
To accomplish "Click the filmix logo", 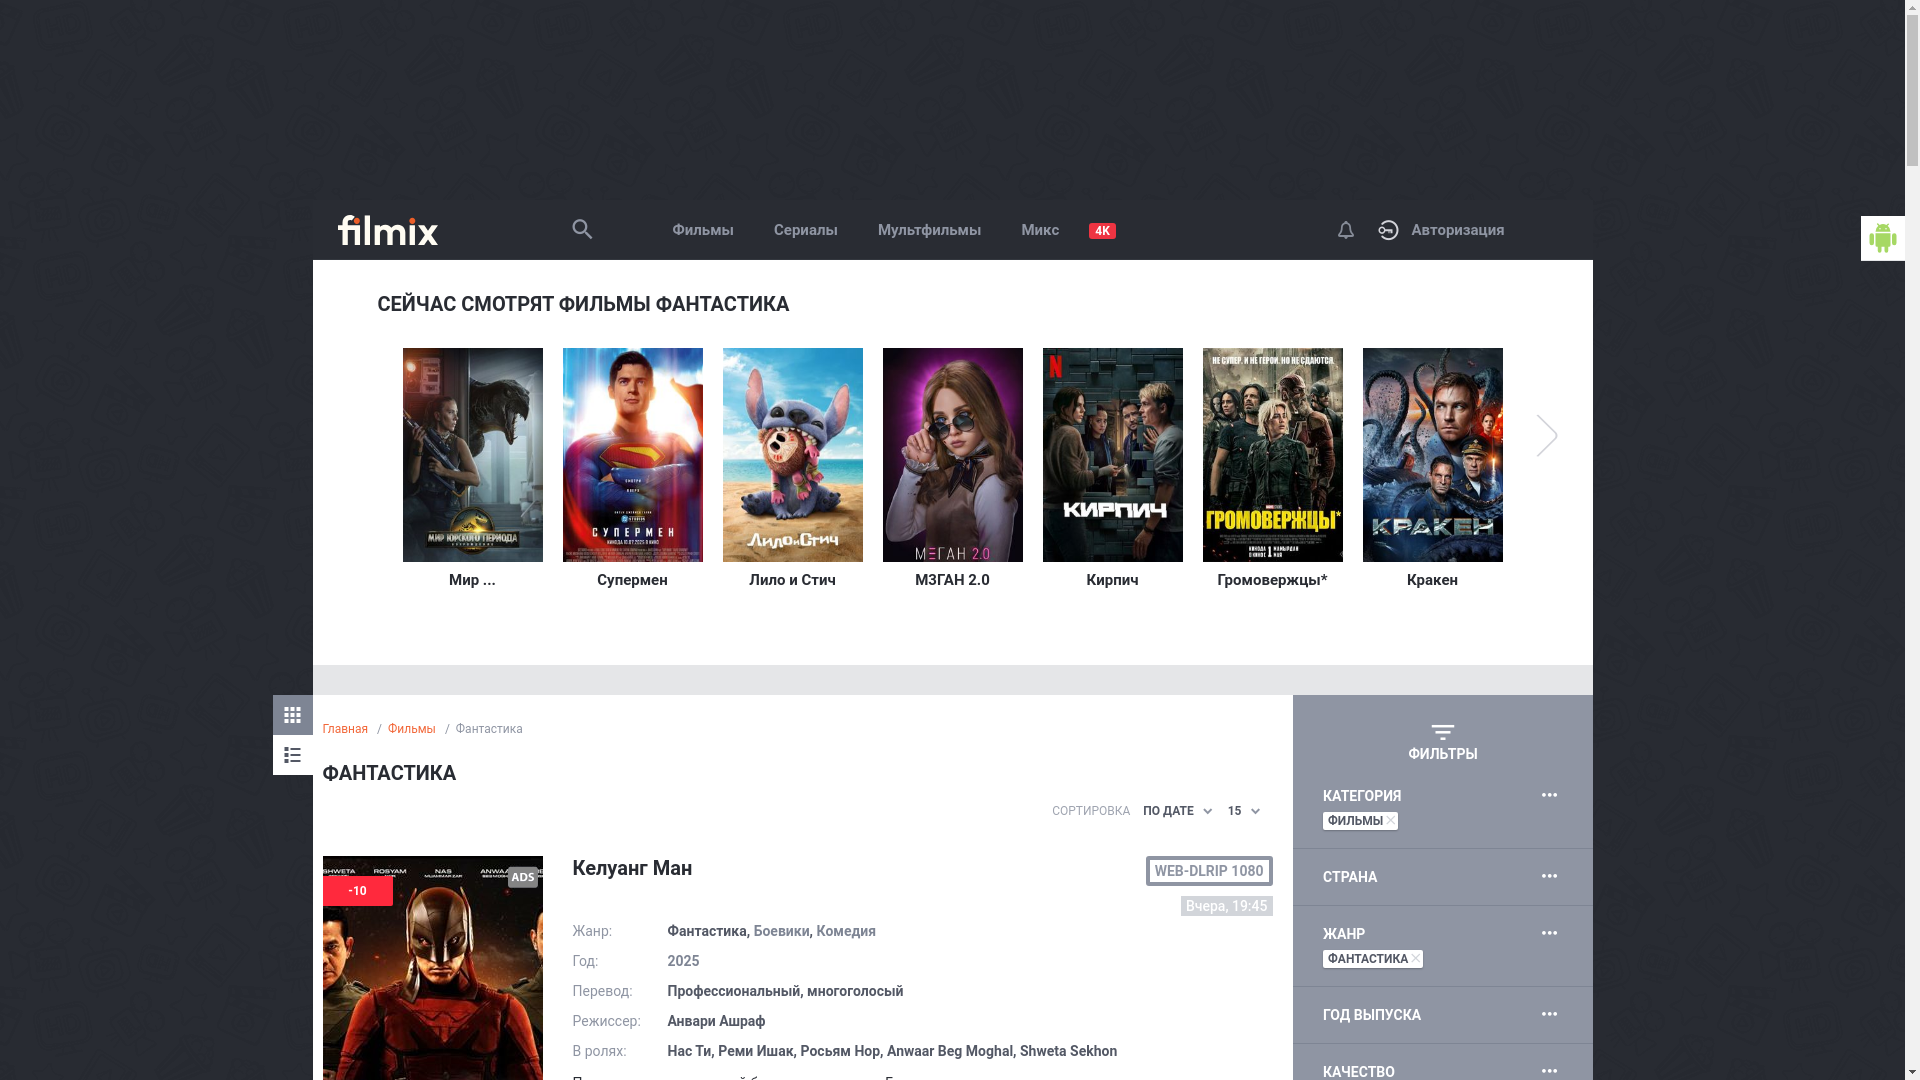I will 388,230.
